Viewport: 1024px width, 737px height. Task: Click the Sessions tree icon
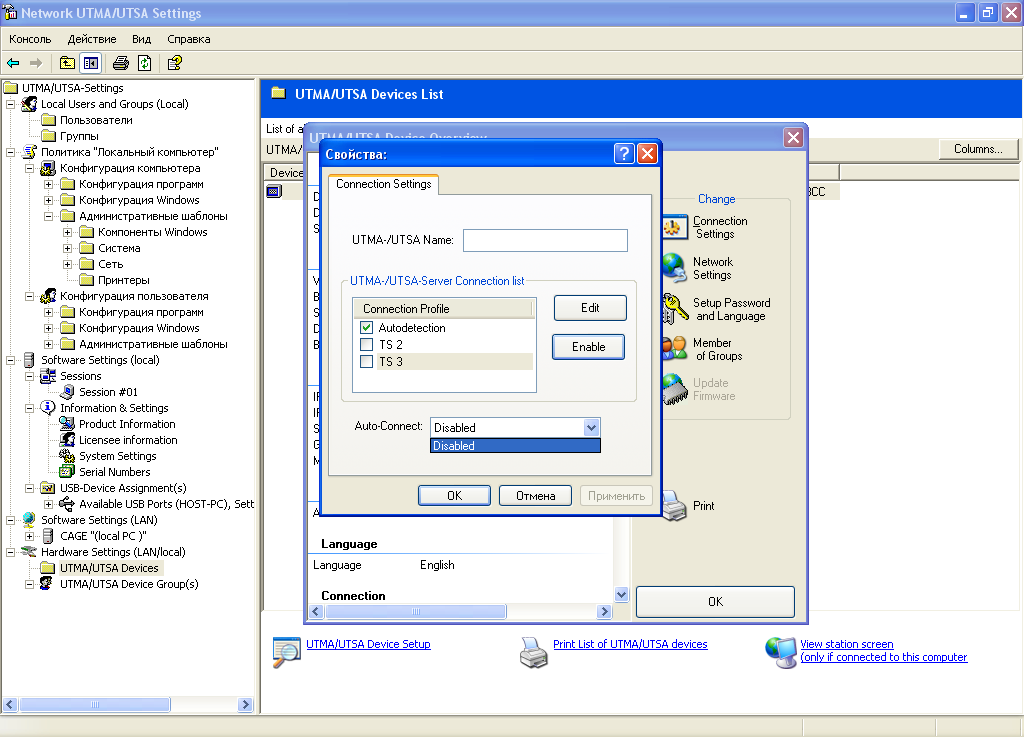pyautogui.click(x=48, y=376)
